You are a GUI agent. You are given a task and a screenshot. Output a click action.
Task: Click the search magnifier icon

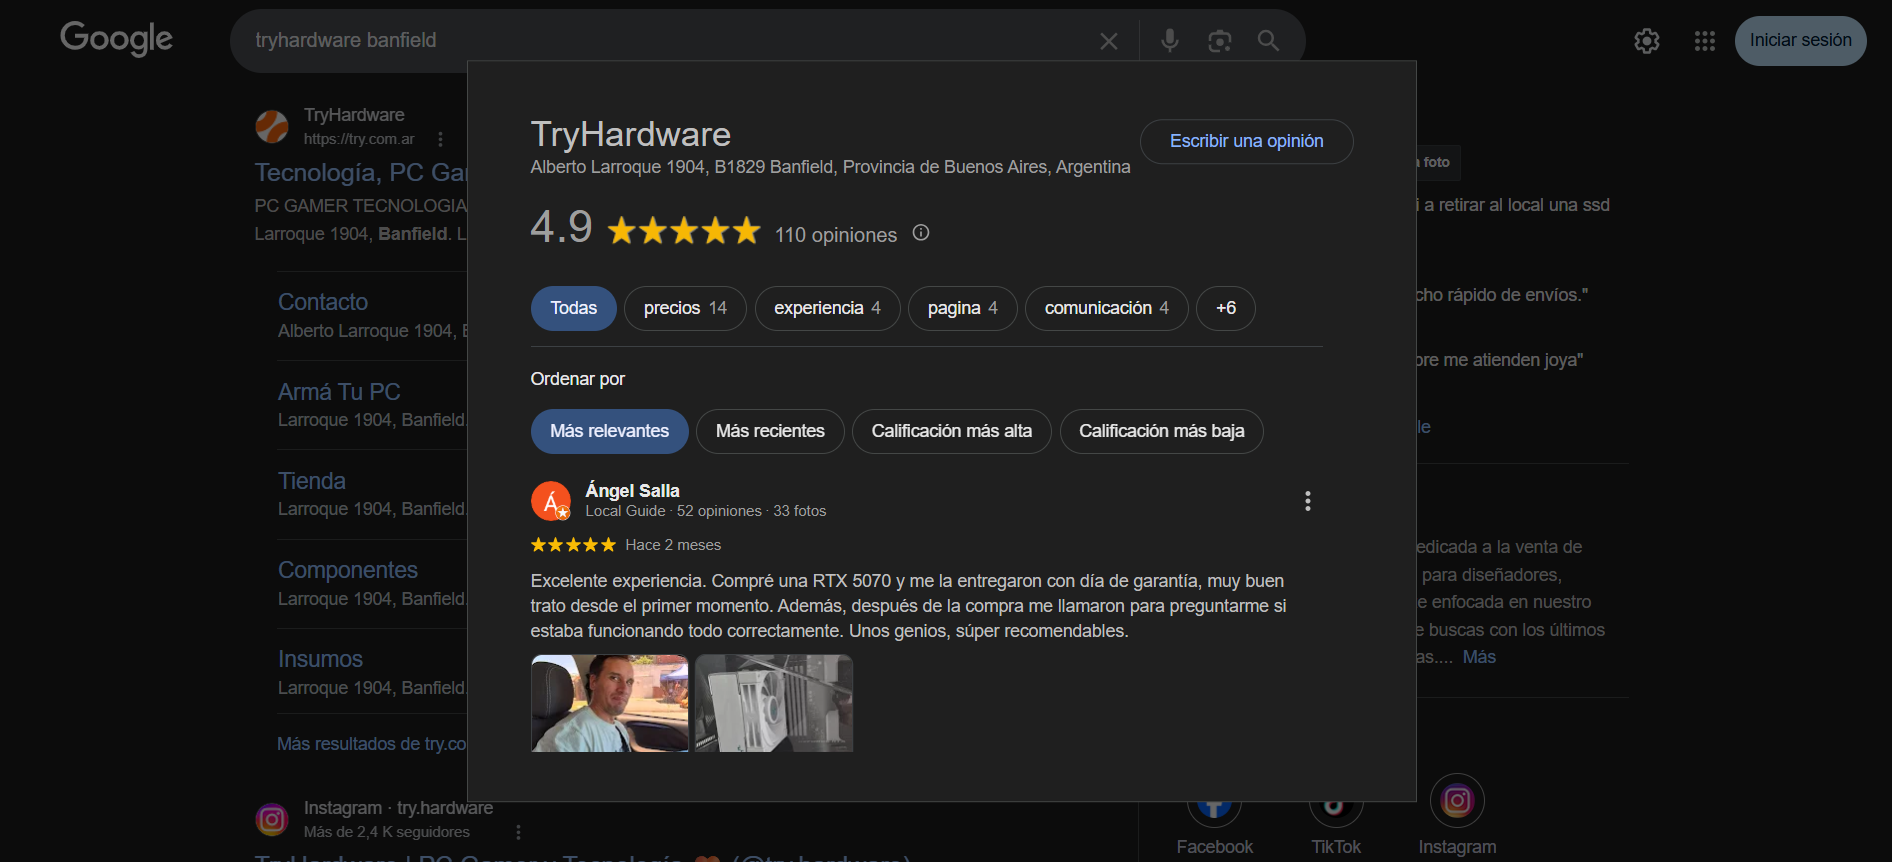(x=1268, y=41)
